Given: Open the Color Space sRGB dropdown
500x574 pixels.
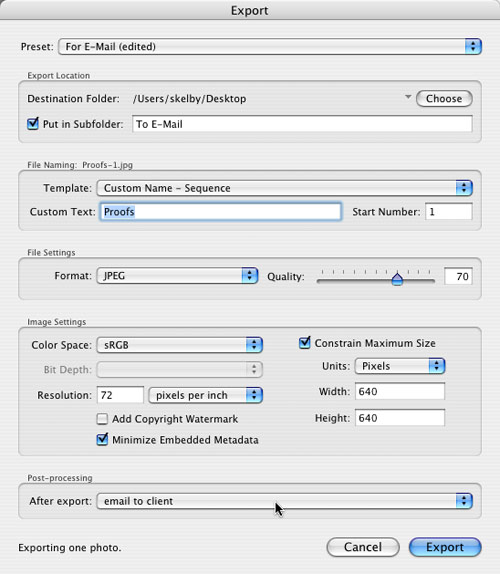Looking at the screenshot, I should pyautogui.click(x=179, y=345).
